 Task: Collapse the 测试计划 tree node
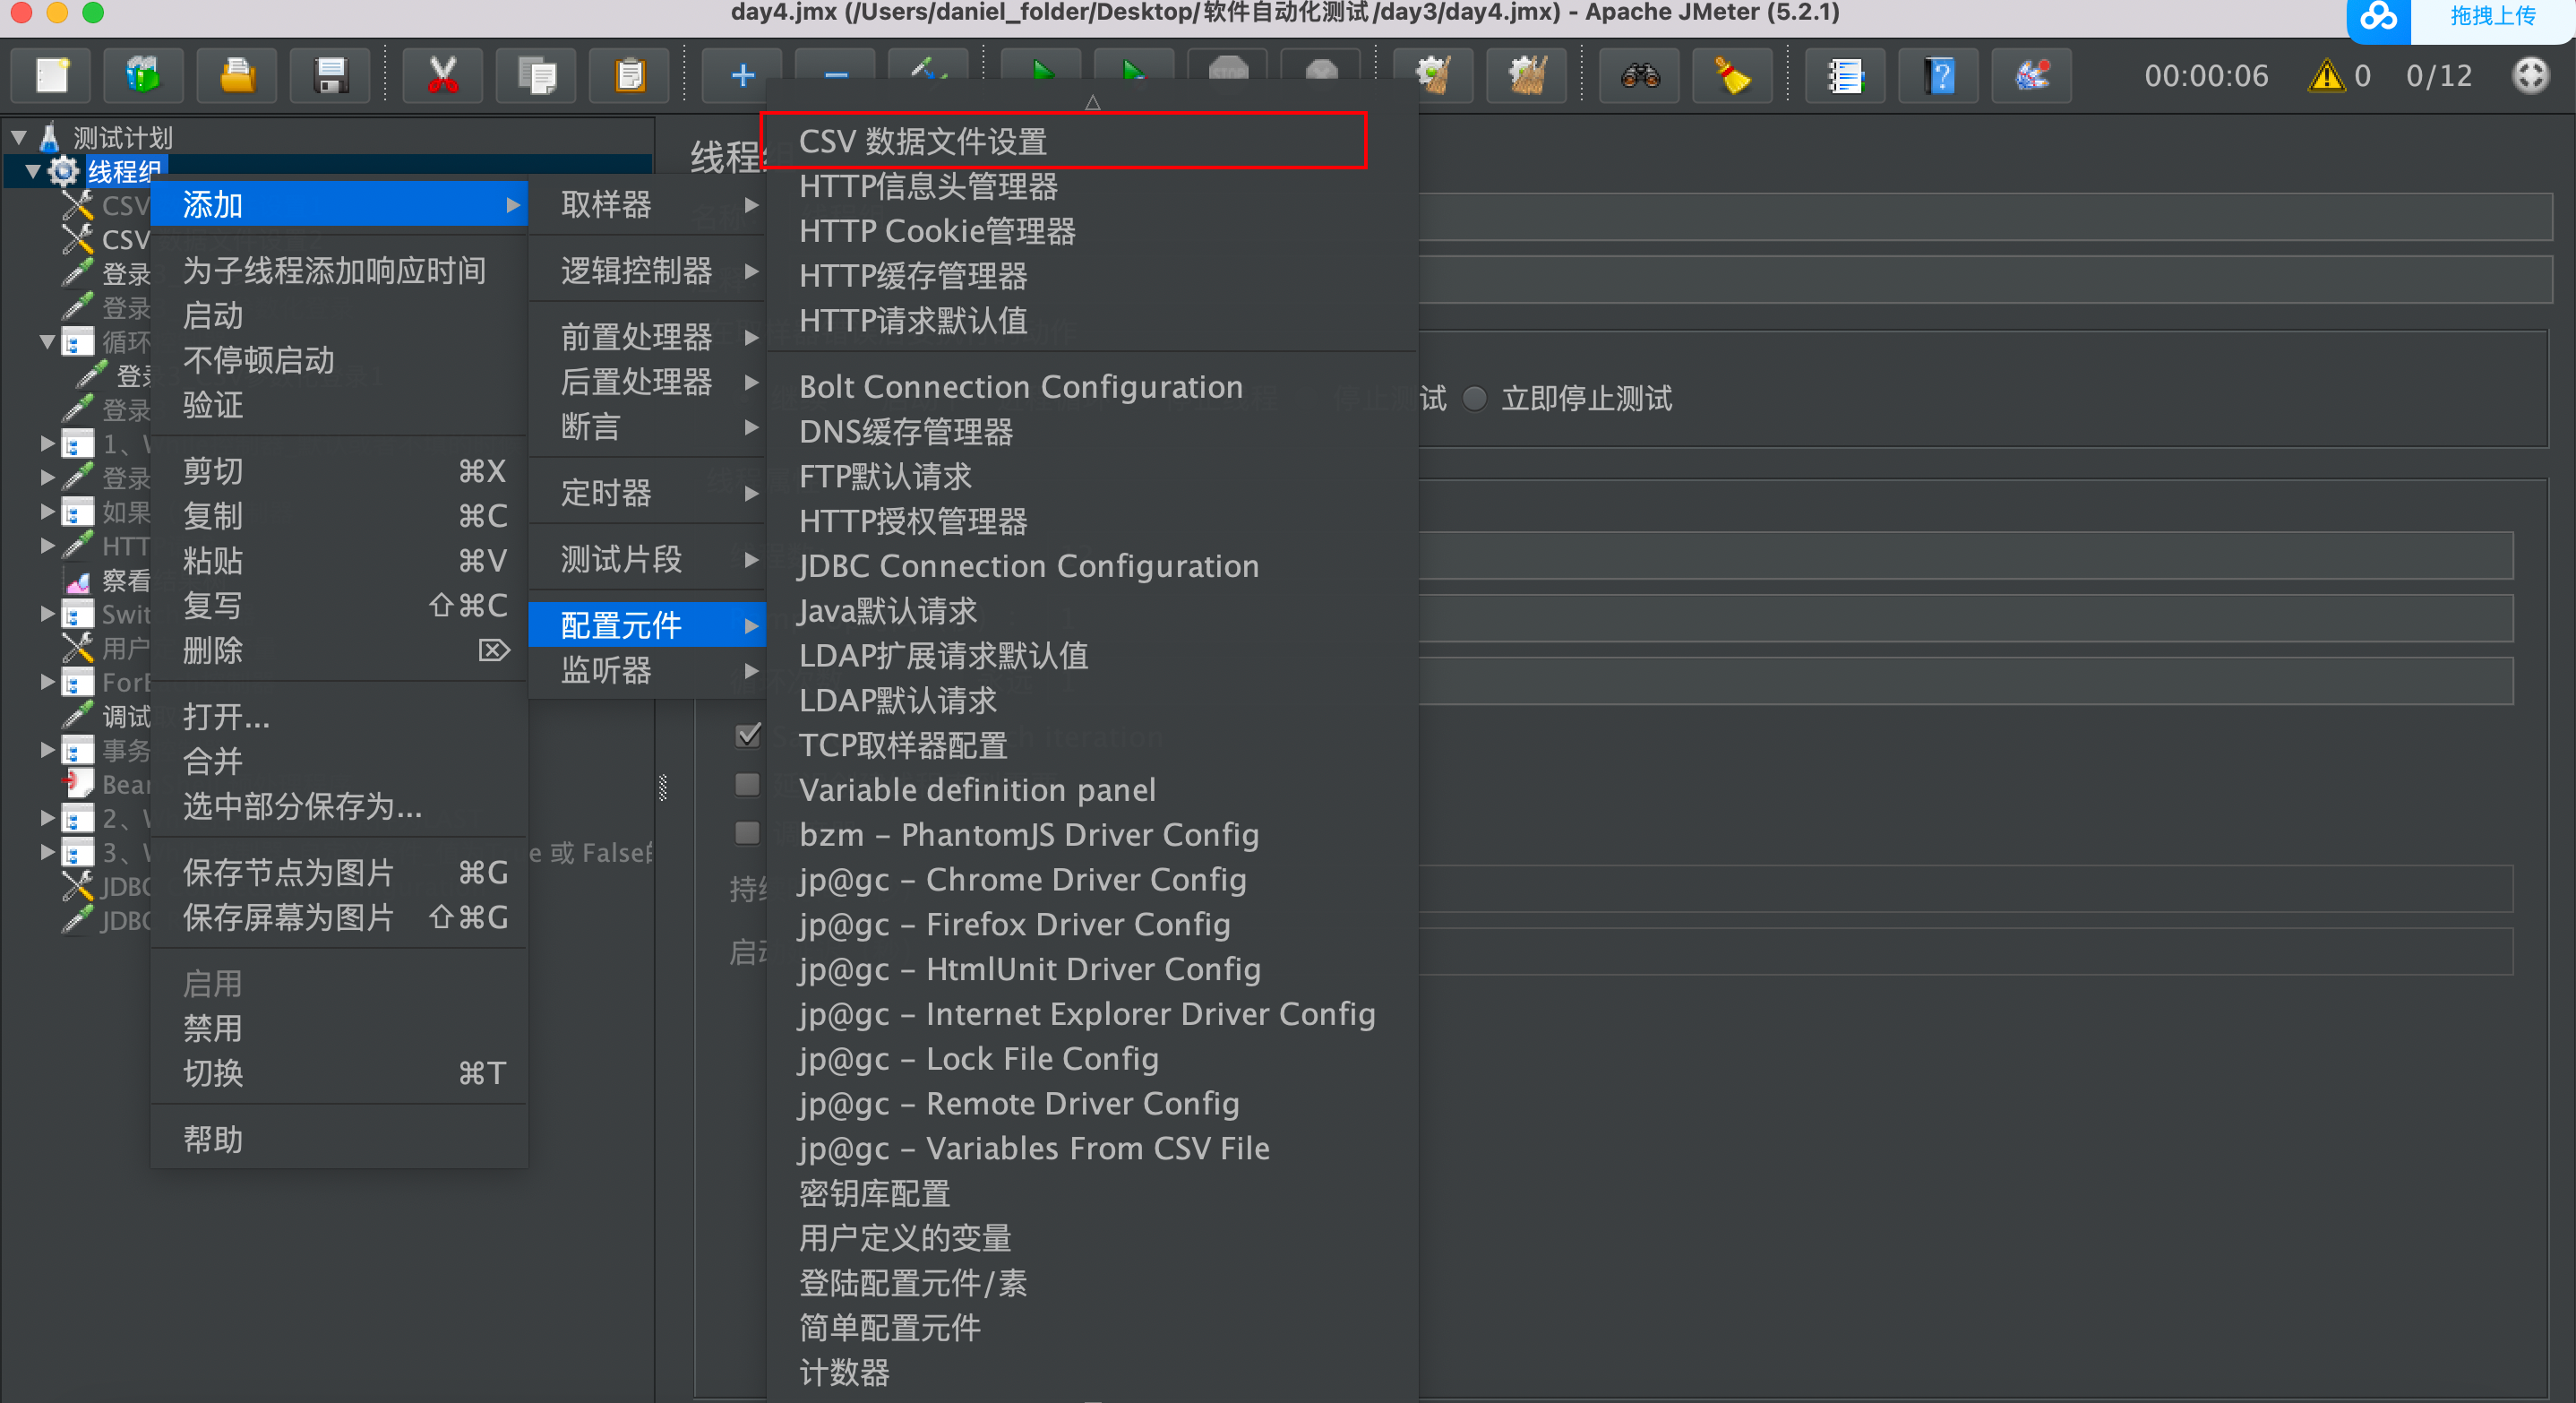coord(19,138)
